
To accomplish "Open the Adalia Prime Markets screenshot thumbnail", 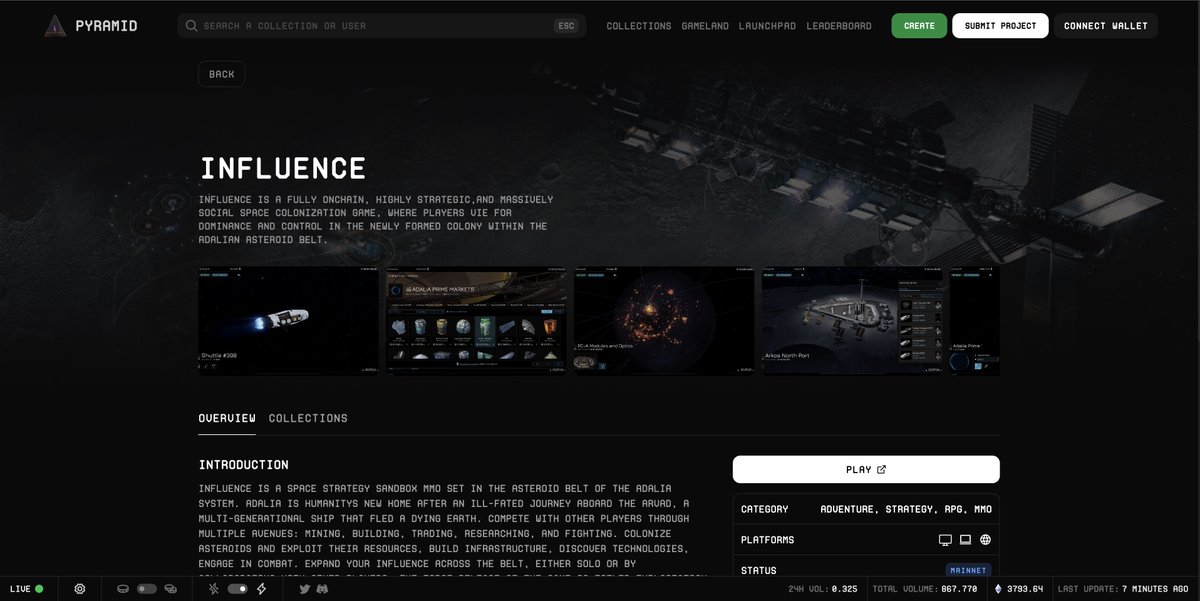I will coord(476,321).
